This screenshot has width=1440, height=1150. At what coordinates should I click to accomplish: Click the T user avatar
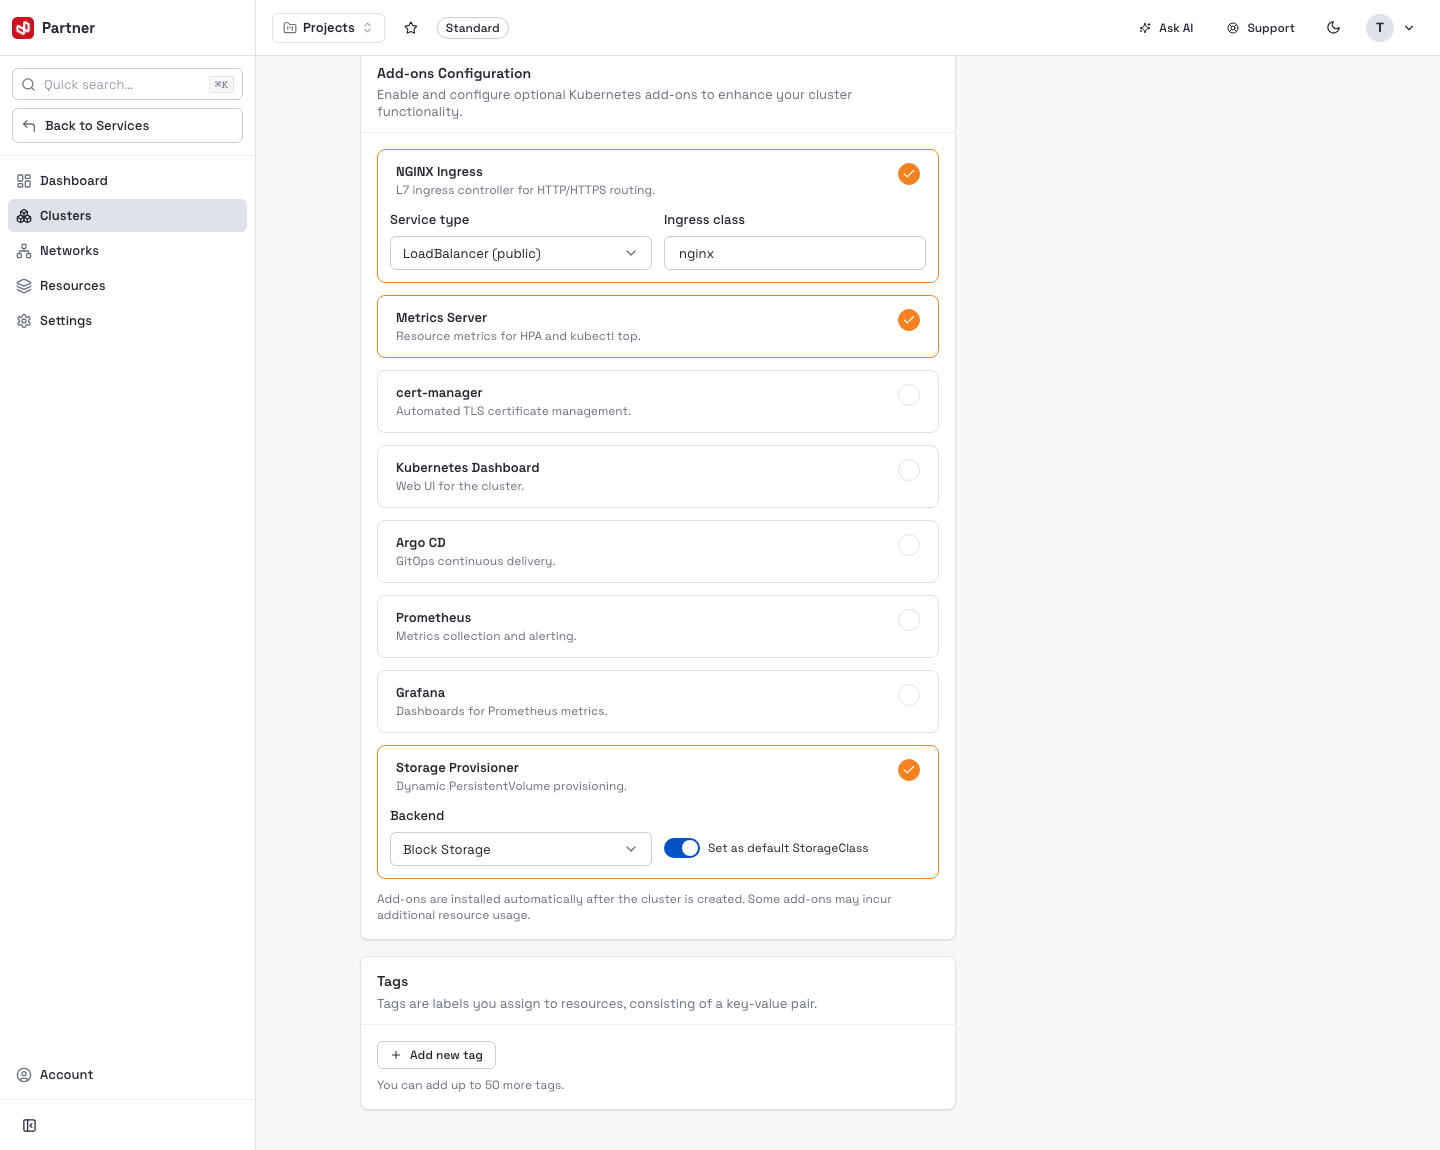coord(1380,28)
